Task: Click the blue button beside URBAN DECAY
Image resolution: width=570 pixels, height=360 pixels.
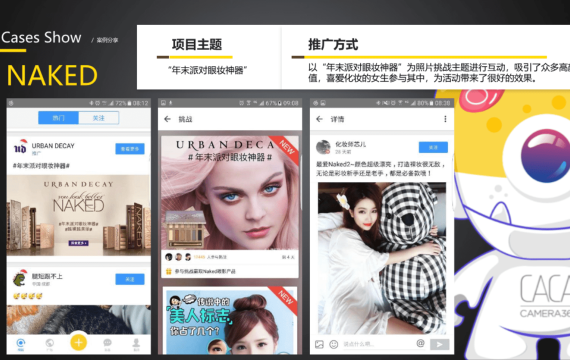Action: (130, 149)
